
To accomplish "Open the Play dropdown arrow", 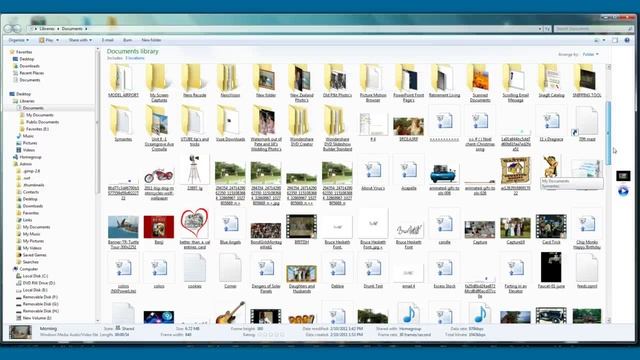I will 58,40.
